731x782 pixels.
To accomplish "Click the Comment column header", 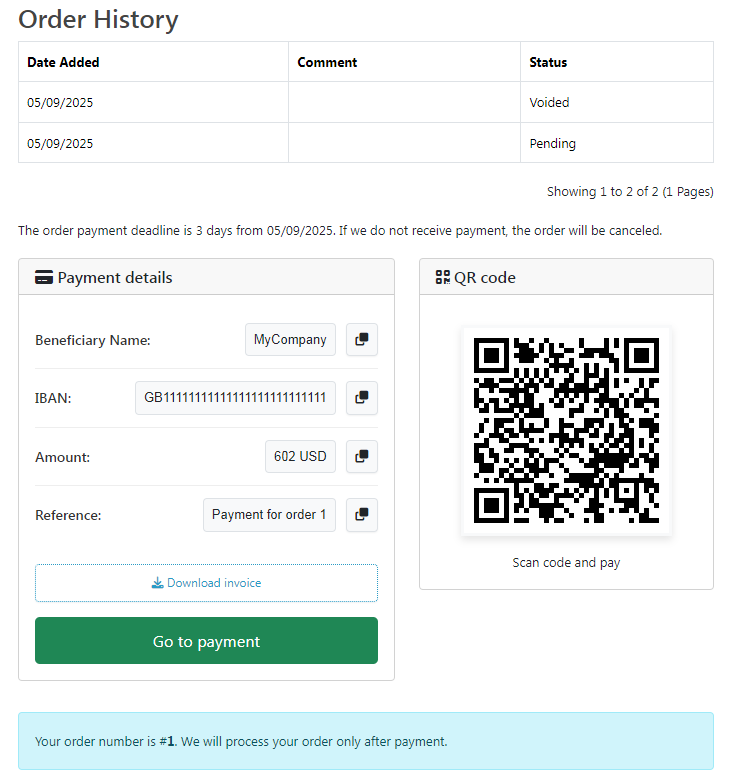I will tap(328, 62).
